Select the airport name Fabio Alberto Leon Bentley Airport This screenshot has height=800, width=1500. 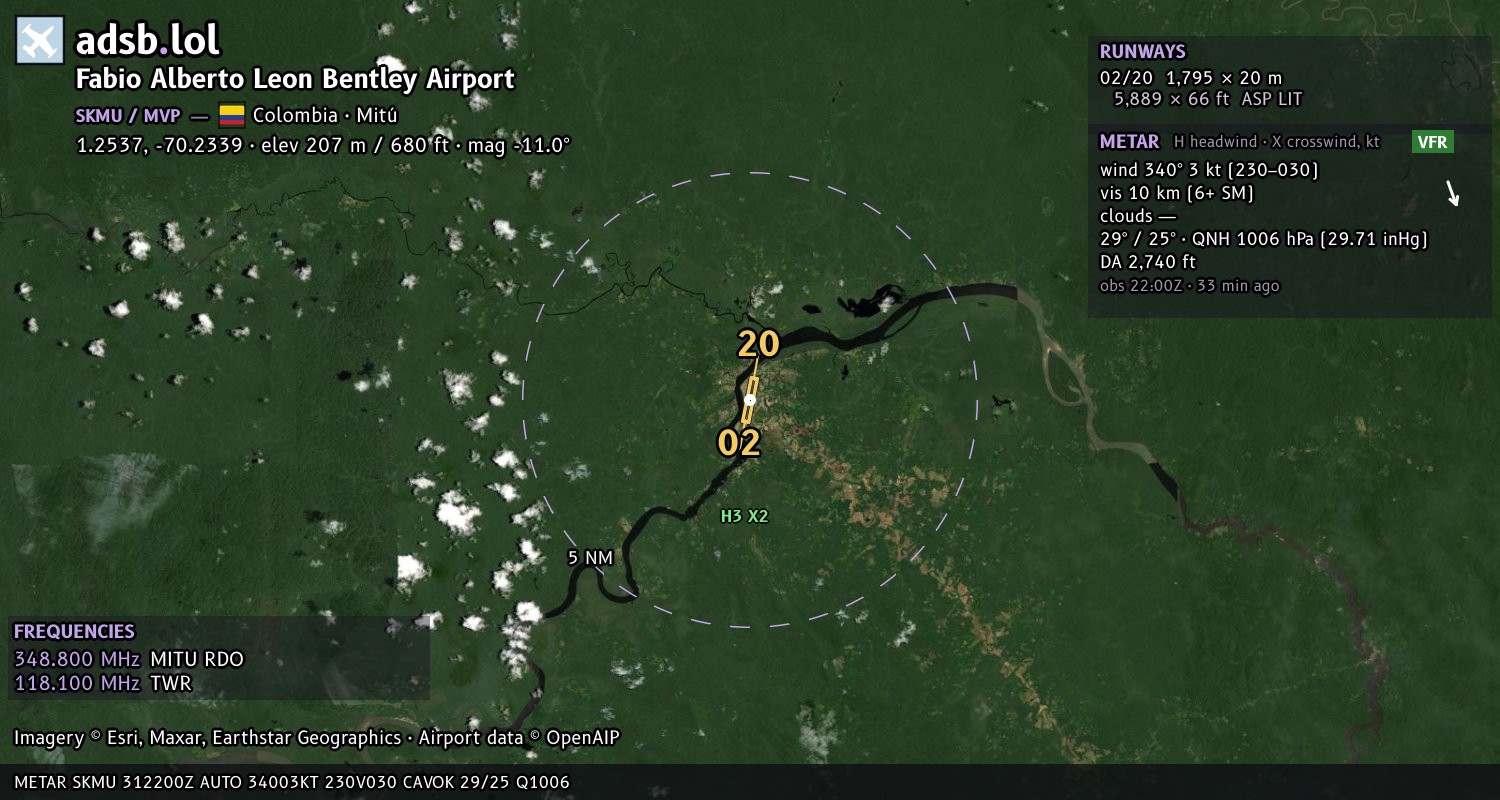pos(295,79)
